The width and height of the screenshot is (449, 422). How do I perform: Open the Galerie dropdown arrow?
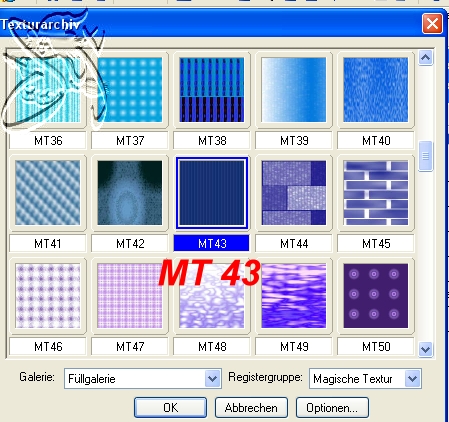coord(213,379)
